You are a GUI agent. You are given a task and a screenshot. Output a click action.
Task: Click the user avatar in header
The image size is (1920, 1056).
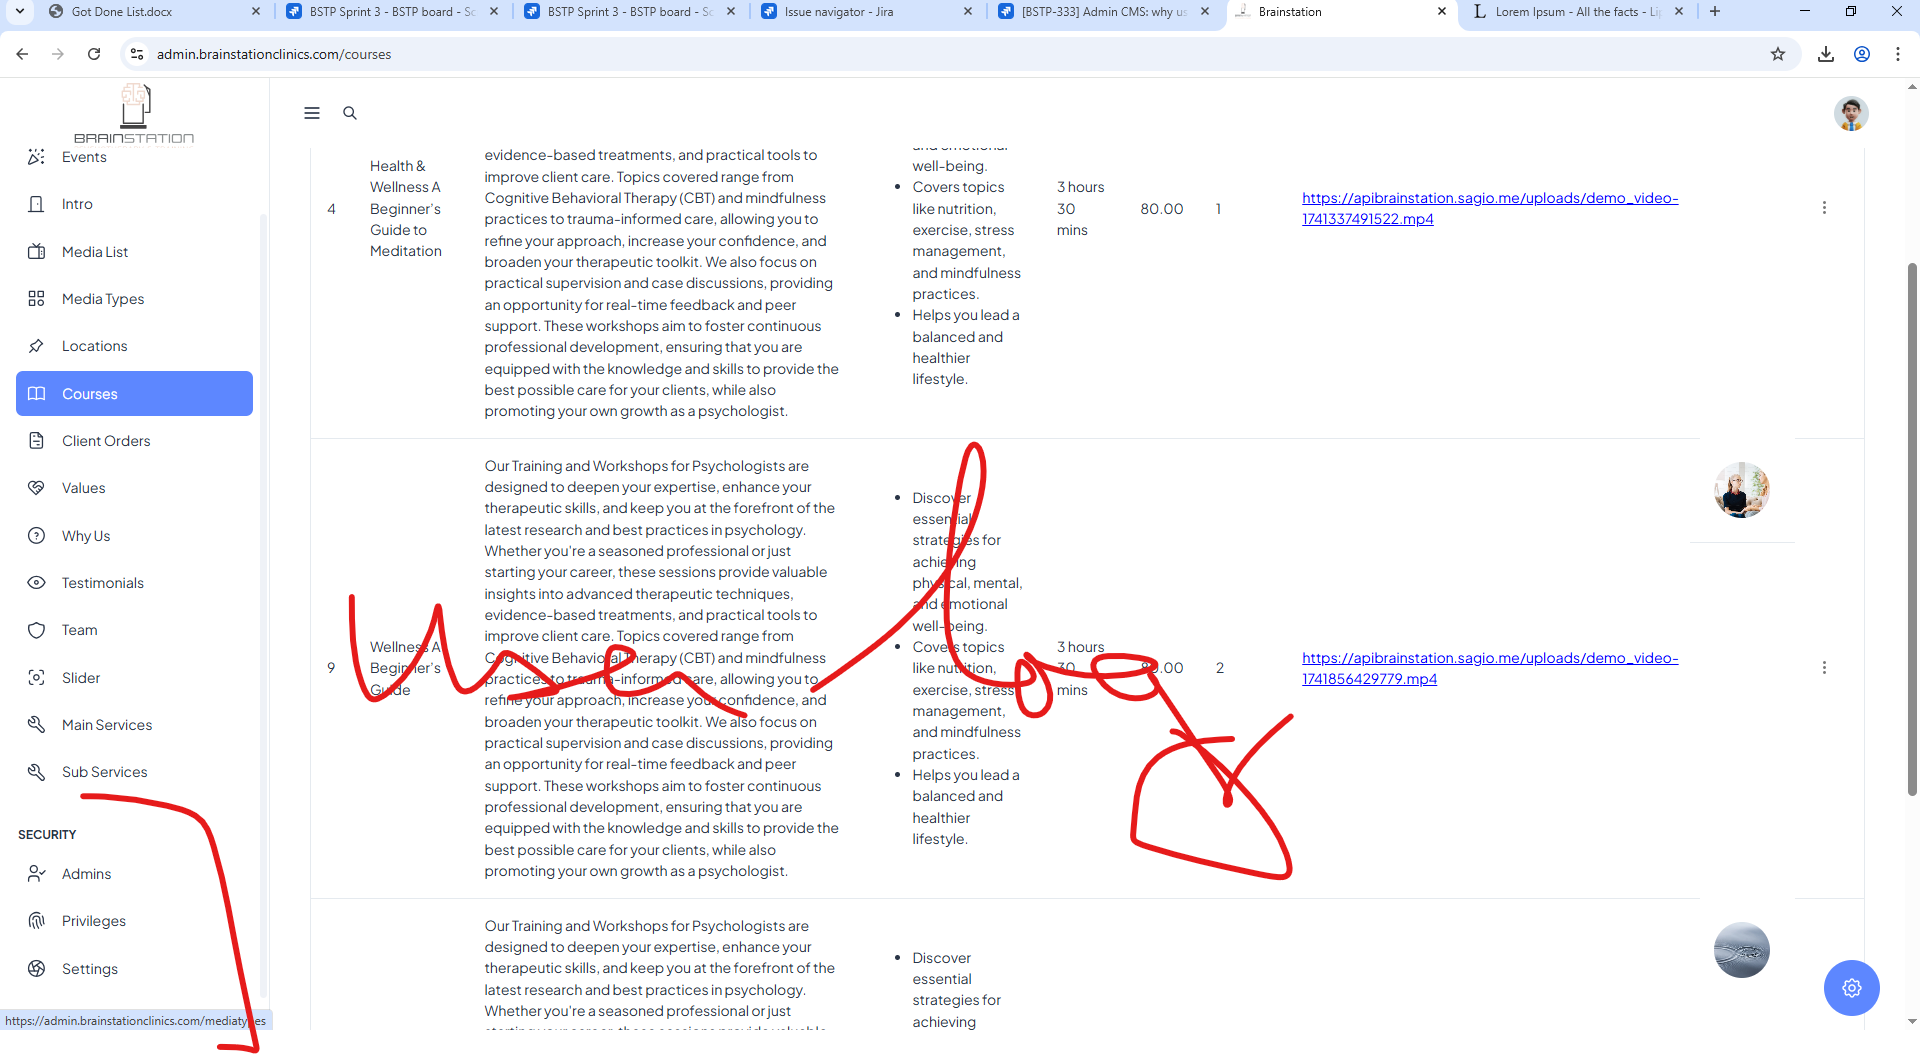(x=1850, y=114)
